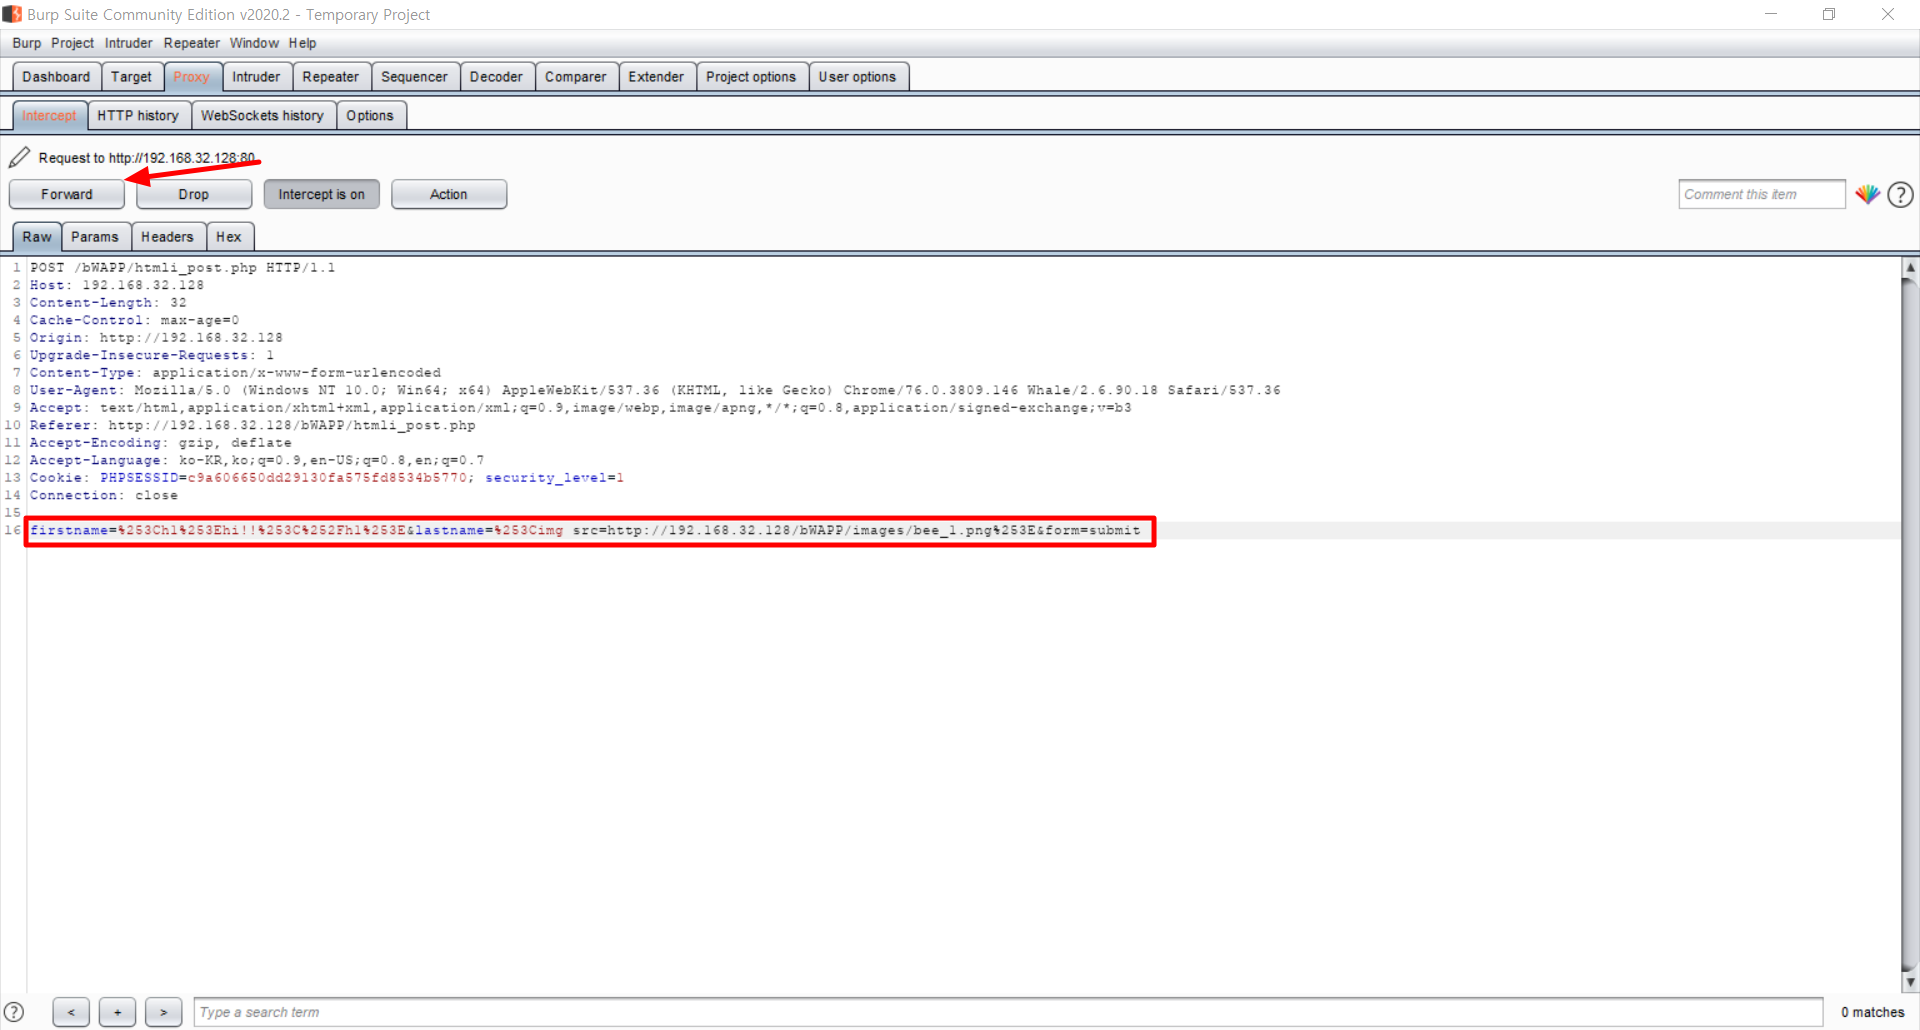
Task: Open the Intruder menu in menu bar
Action: (x=129, y=43)
